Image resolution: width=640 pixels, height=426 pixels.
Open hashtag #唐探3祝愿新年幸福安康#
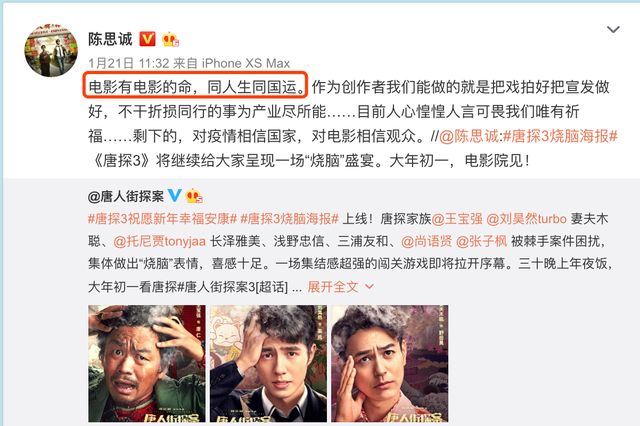[x=162, y=219]
